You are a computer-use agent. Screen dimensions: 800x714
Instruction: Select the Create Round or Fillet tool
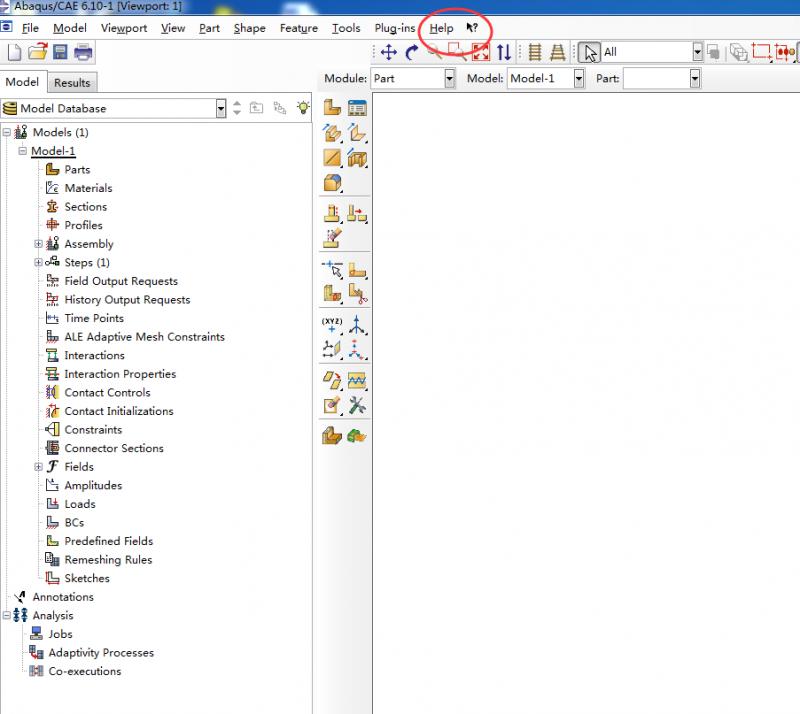332,183
